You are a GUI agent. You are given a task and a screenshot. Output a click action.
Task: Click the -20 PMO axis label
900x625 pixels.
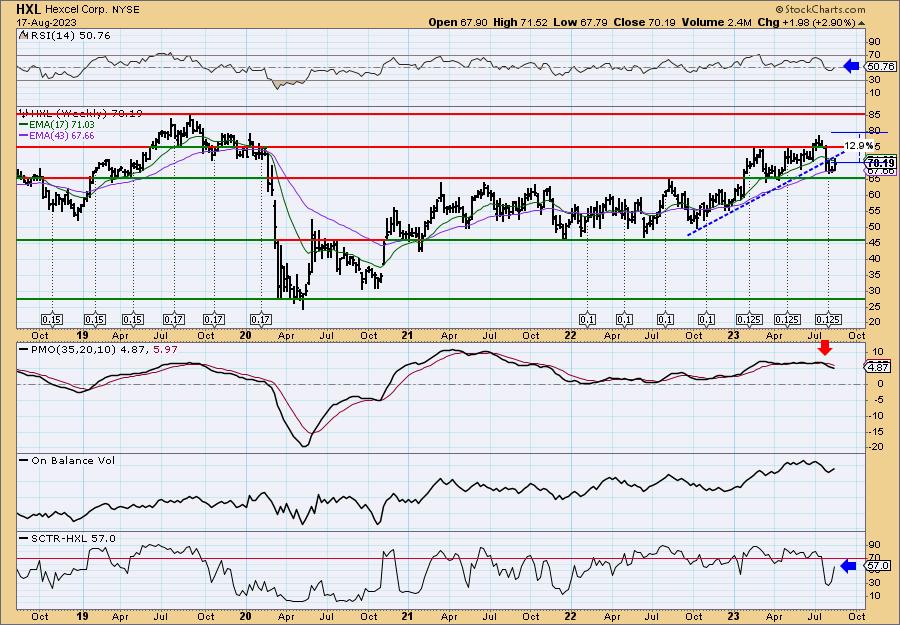(x=875, y=447)
